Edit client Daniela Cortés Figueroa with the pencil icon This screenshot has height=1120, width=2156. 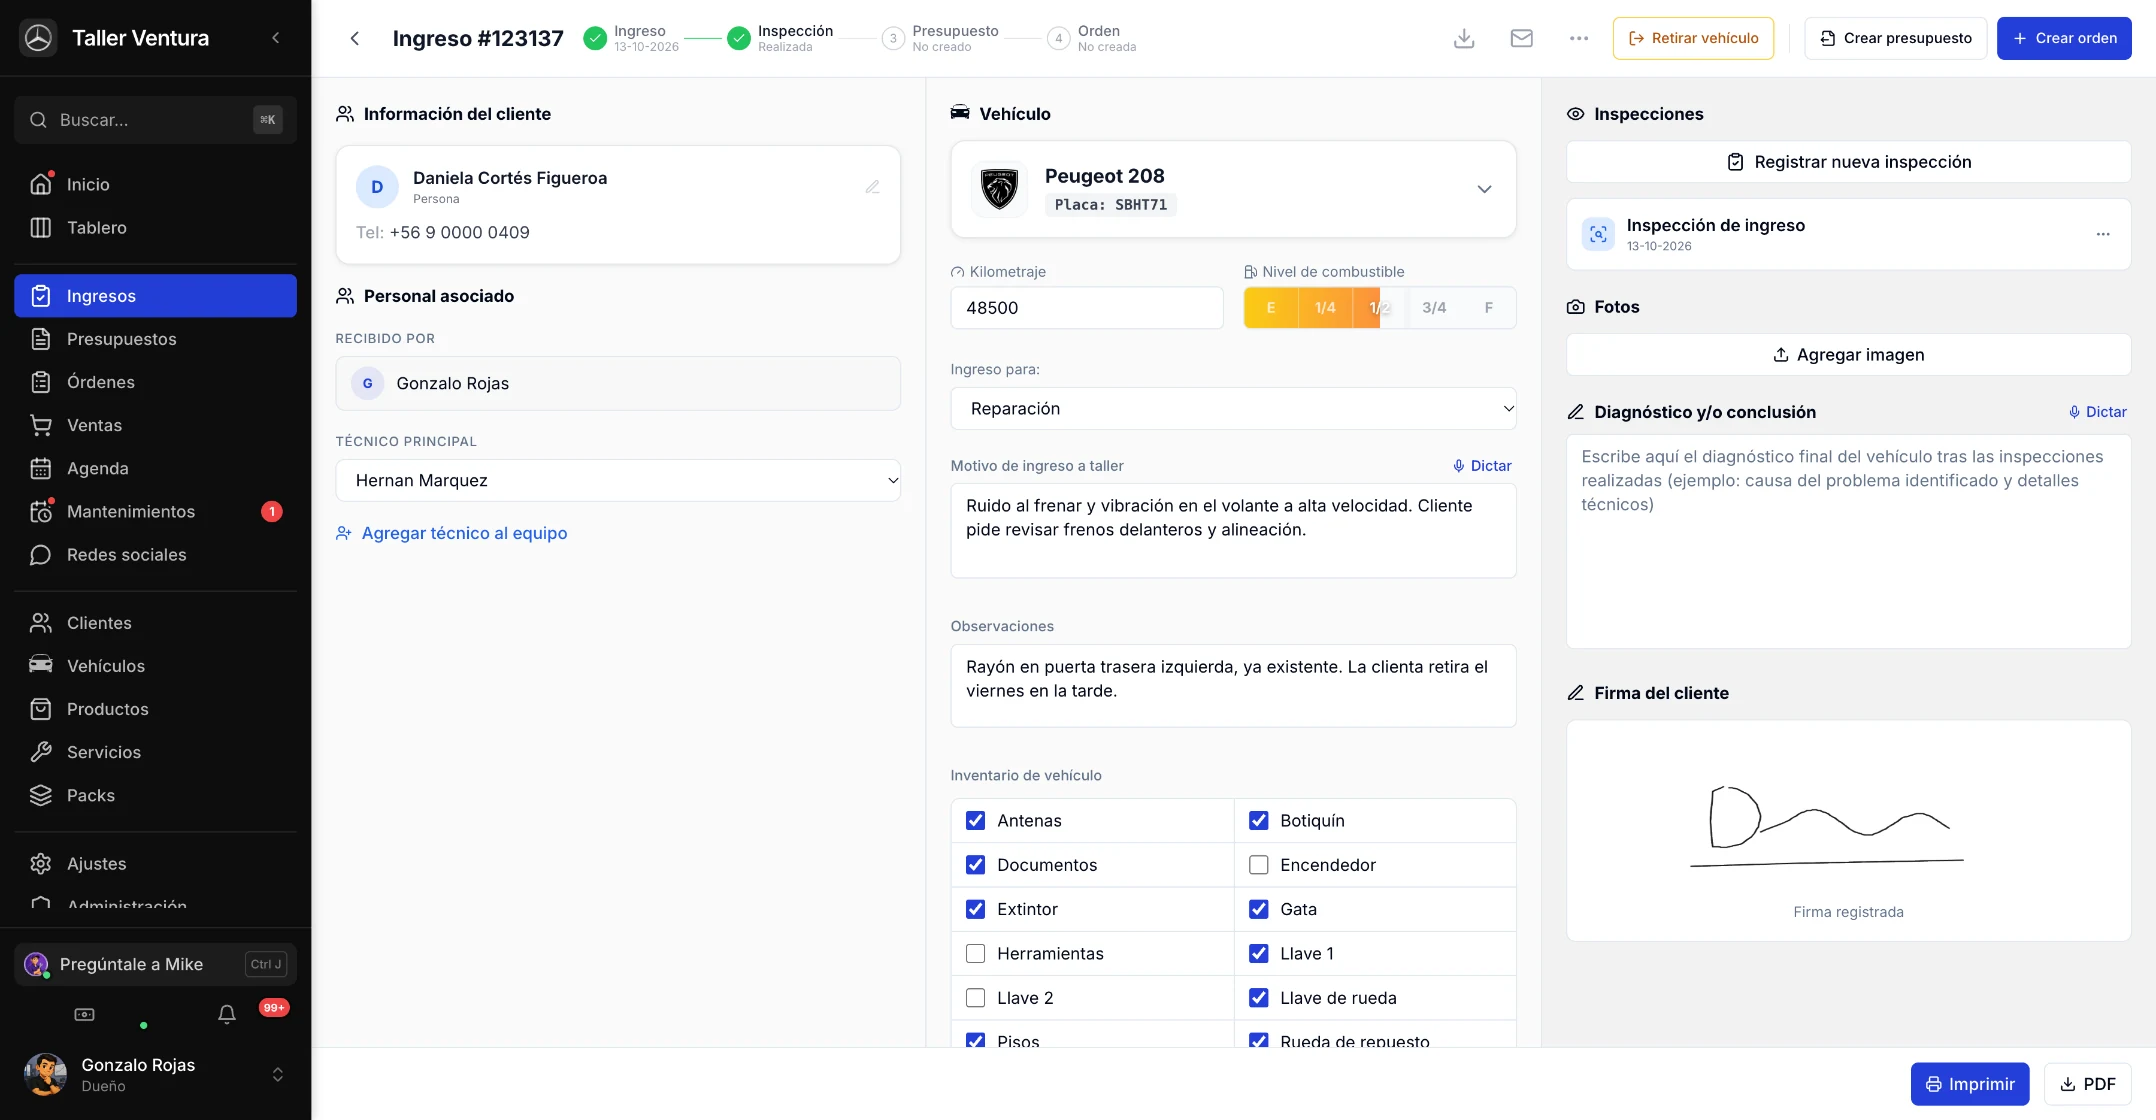(872, 187)
